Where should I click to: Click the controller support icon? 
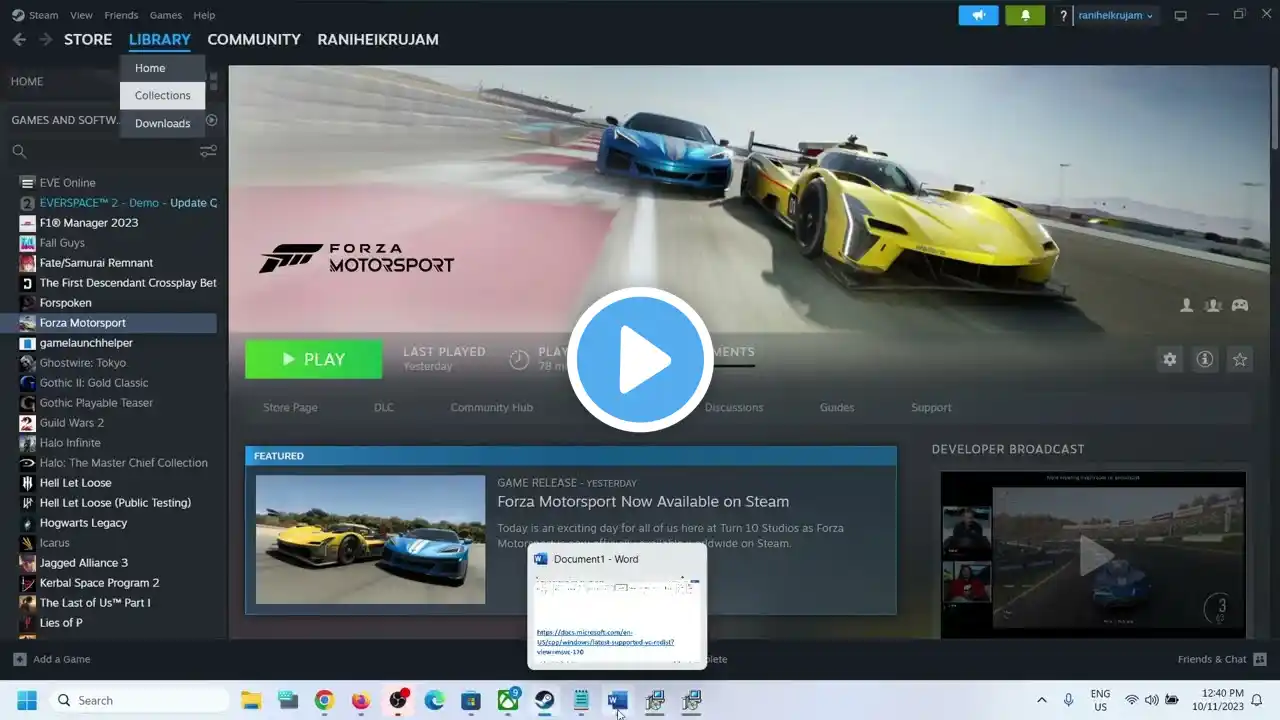(x=1240, y=305)
